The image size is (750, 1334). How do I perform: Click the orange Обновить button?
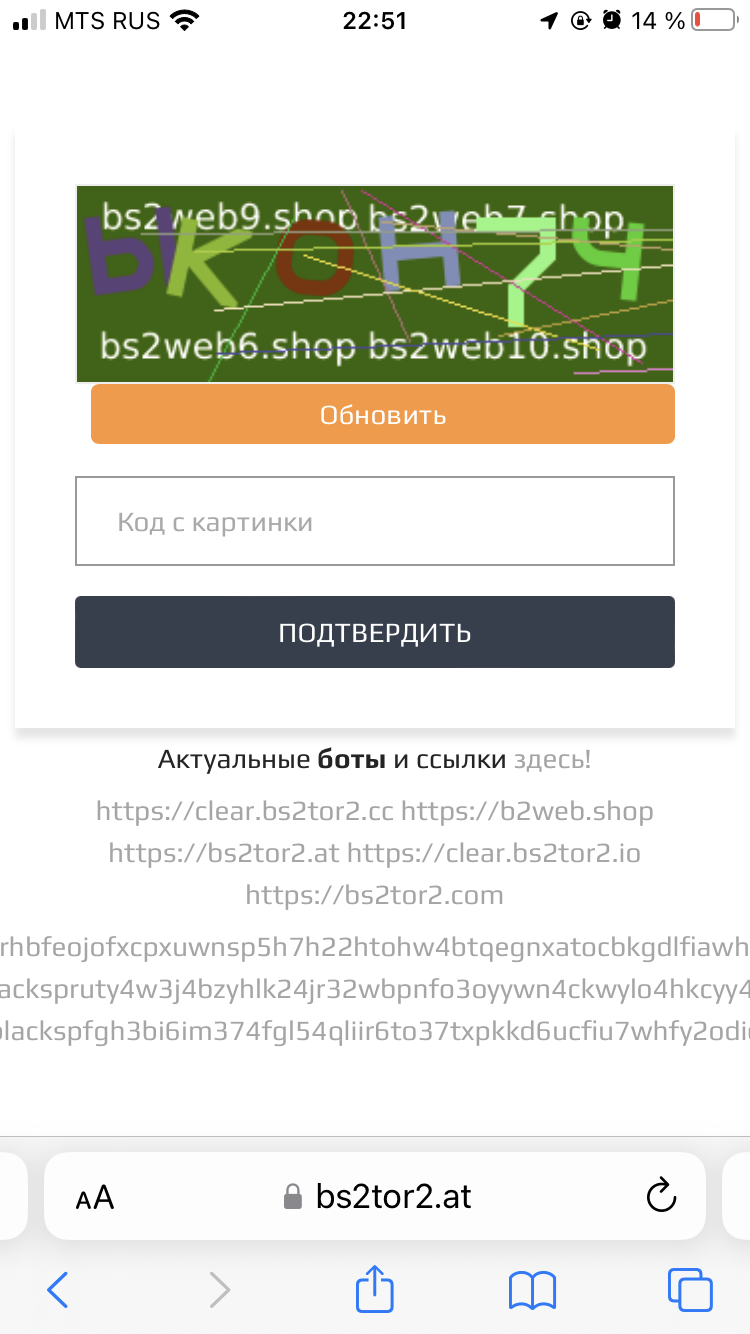(x=383, y=414)
